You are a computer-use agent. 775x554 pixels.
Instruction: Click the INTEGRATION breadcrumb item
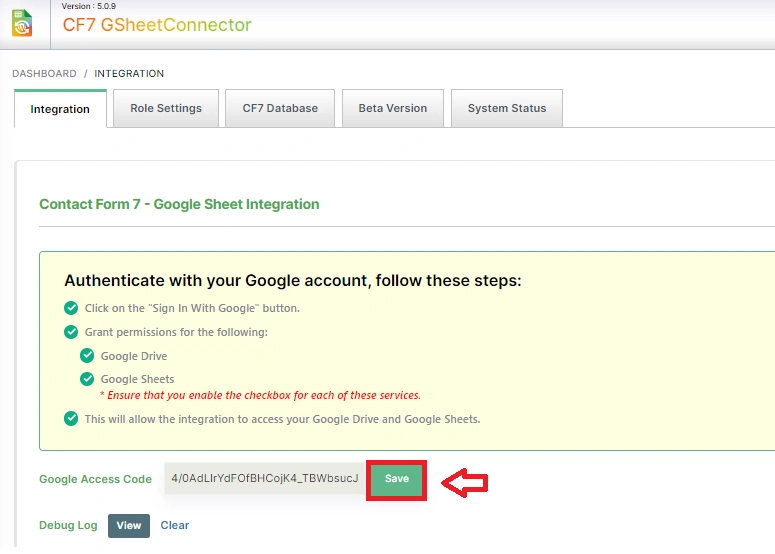point(129,74)
